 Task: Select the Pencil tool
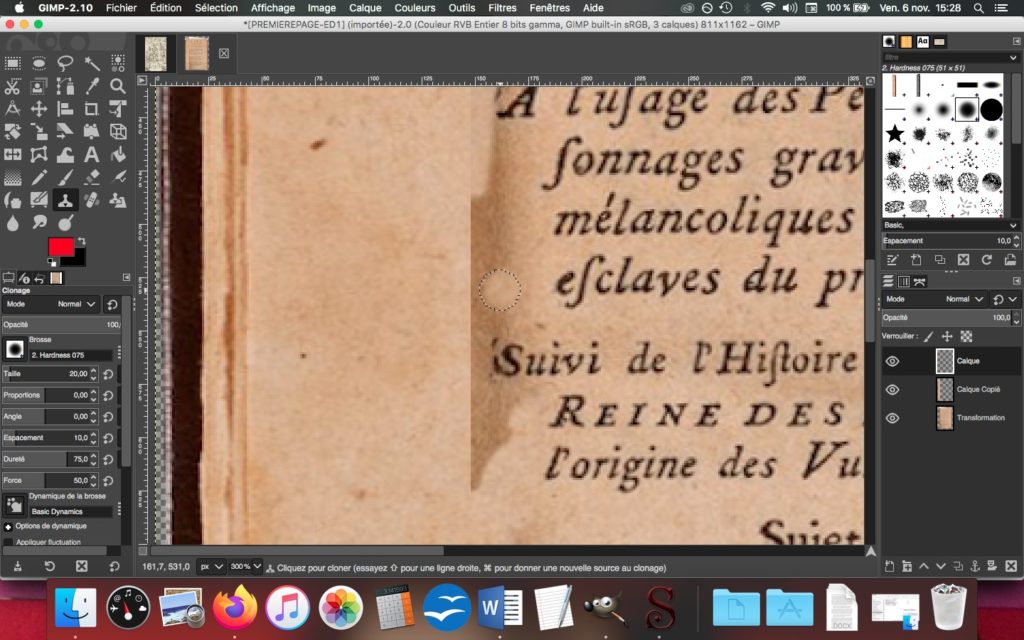click(x=39, y=178)
